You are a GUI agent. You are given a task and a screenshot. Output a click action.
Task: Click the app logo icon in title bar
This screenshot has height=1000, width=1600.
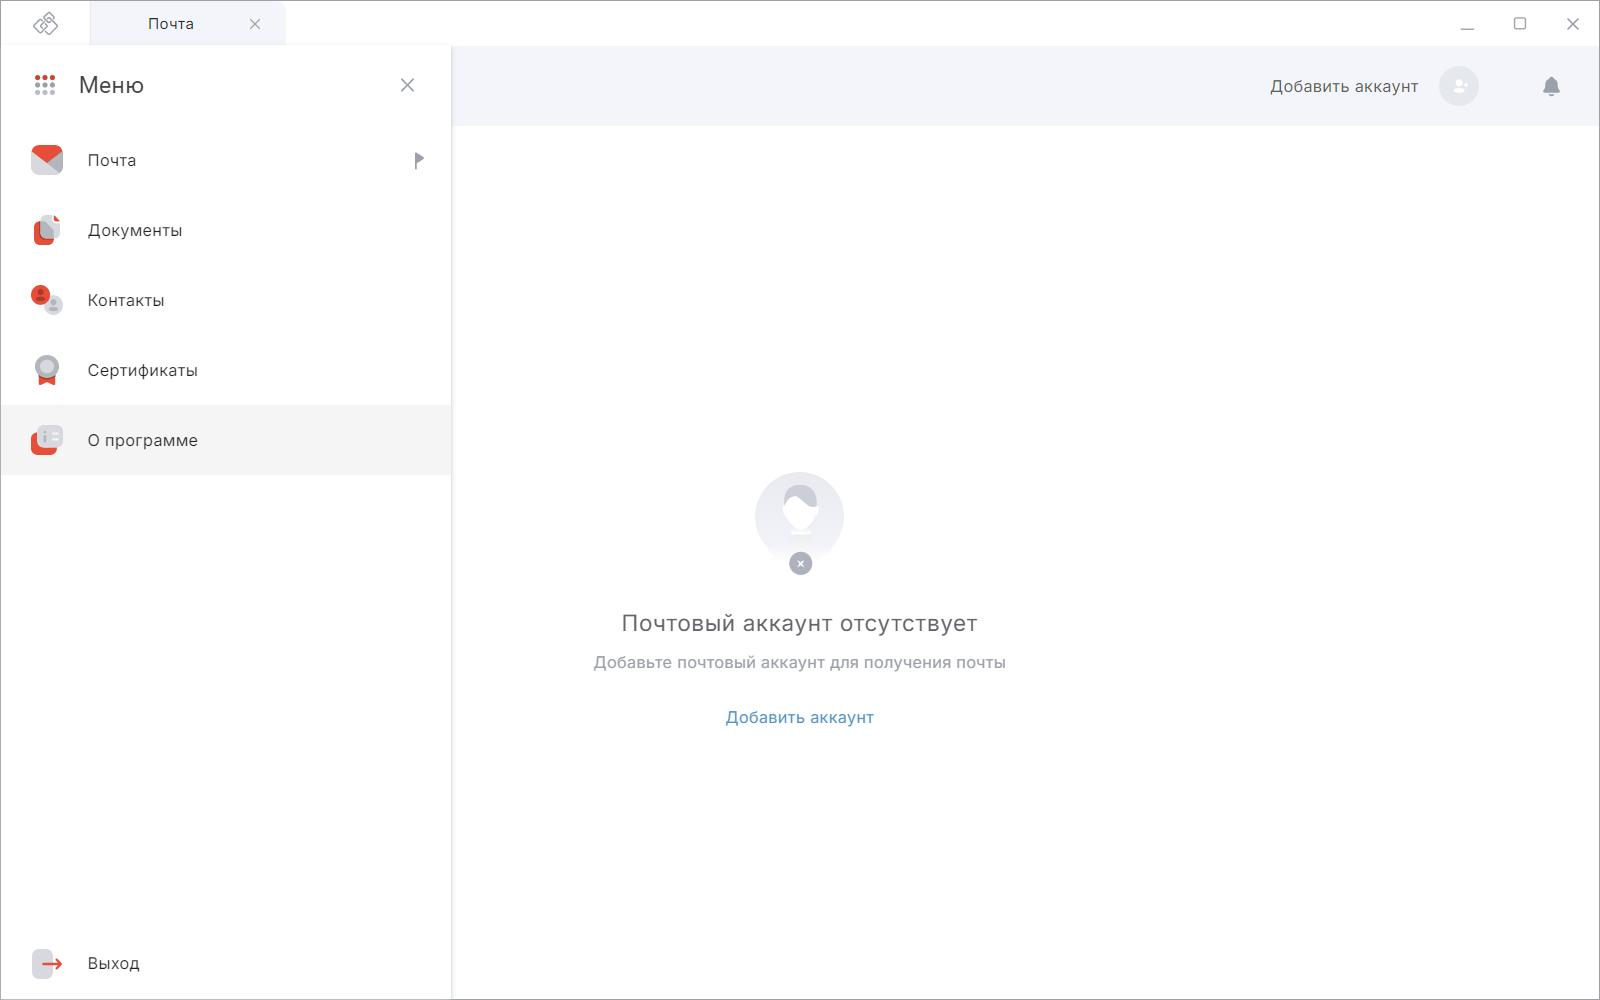point(46,23)
